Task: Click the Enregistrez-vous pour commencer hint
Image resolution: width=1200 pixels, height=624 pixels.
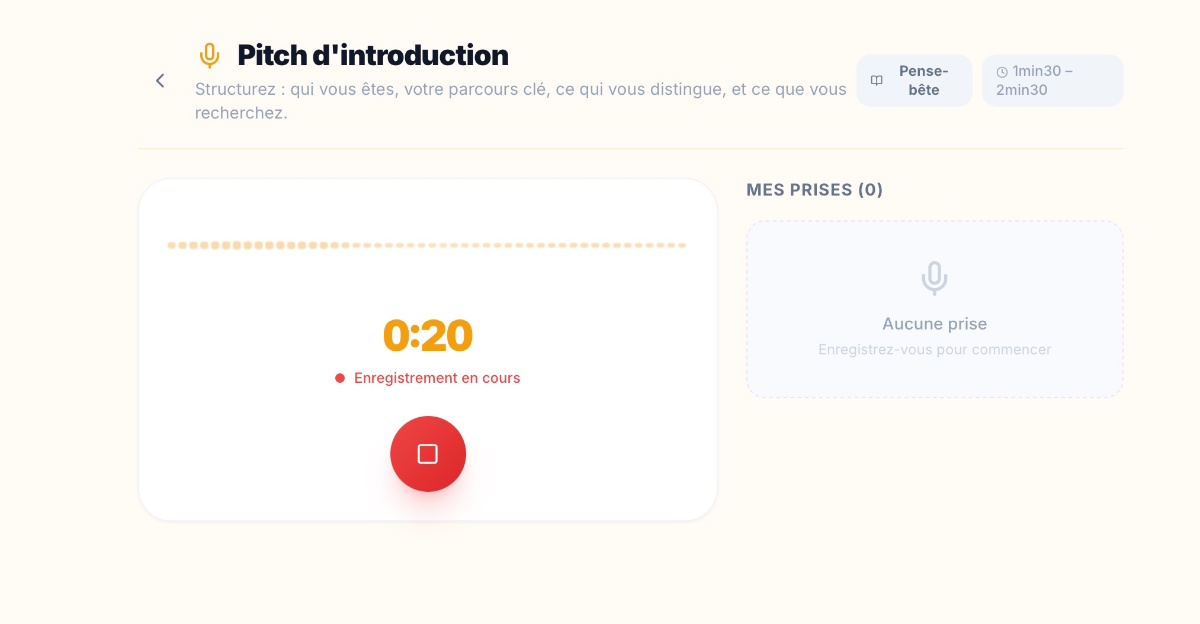Action: 934,350
